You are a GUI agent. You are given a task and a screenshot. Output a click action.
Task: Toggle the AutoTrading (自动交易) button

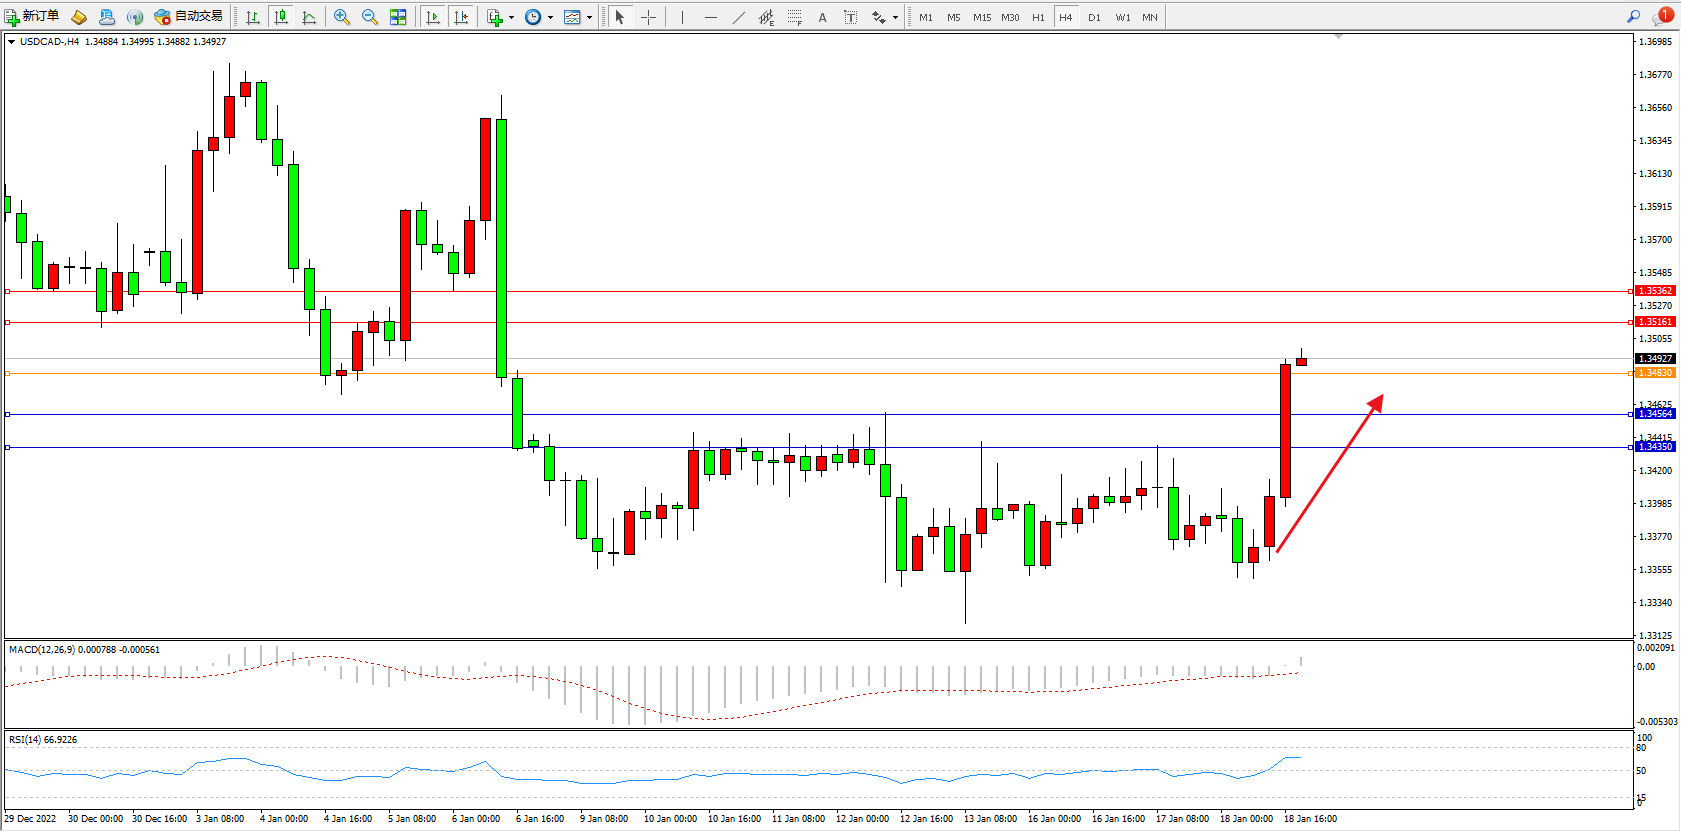188,16
